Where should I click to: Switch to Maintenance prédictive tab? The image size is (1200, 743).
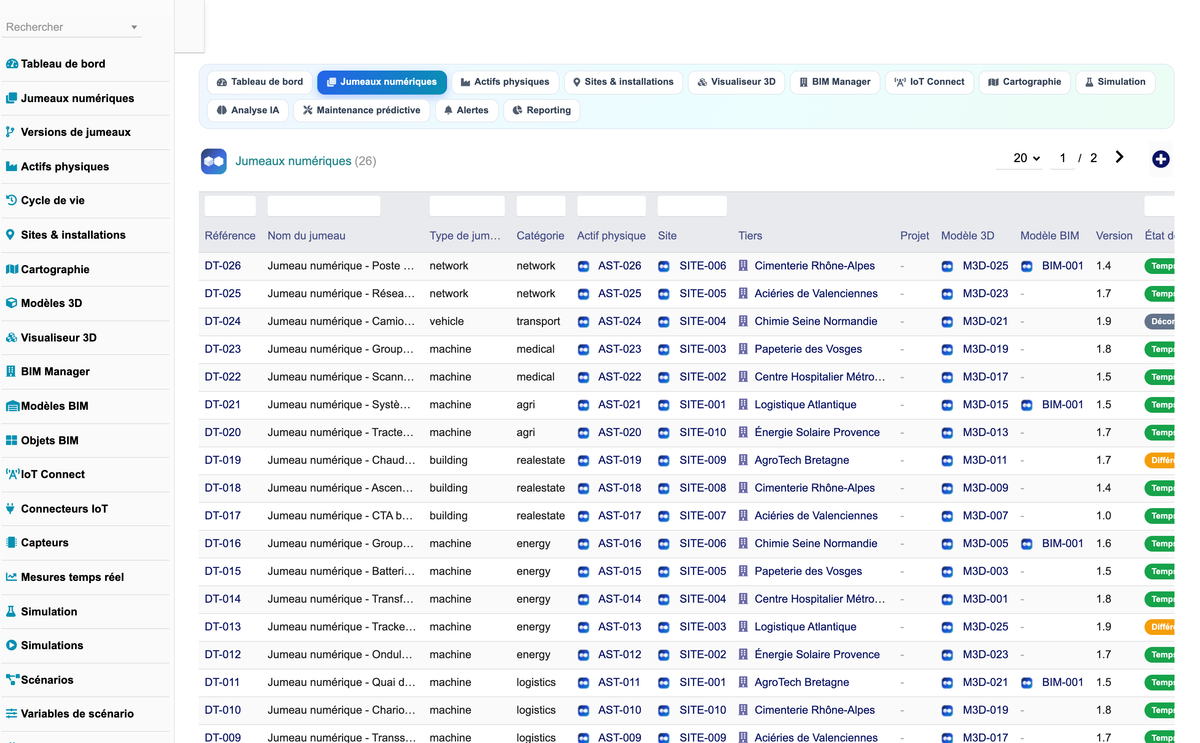(x=361, y=110)
